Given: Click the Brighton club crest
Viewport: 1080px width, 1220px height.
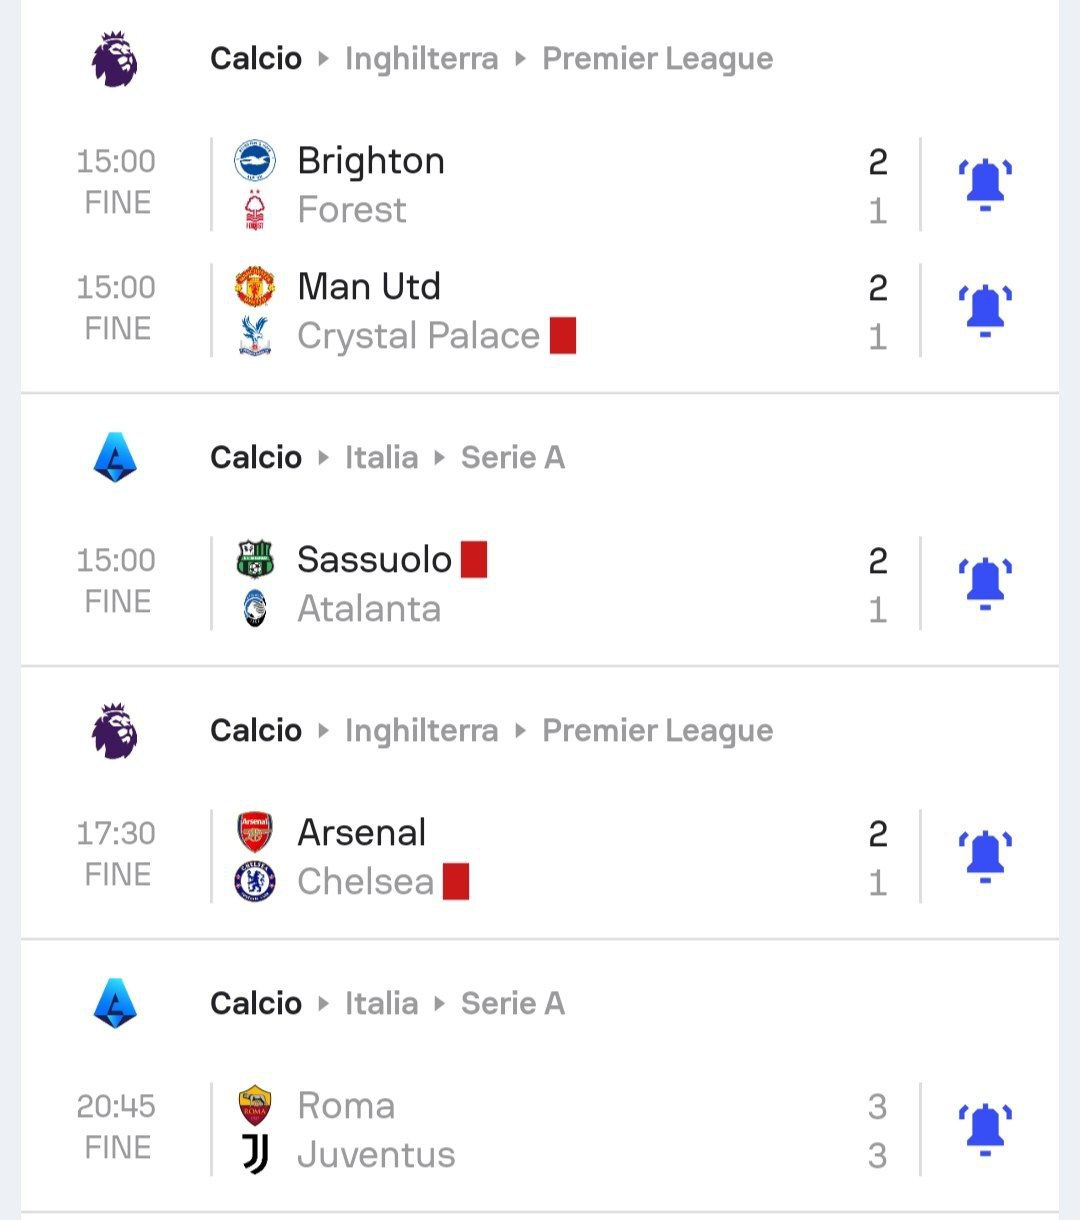Looking at the screenshot, I should pyautogui.click(x=255, y=161).
